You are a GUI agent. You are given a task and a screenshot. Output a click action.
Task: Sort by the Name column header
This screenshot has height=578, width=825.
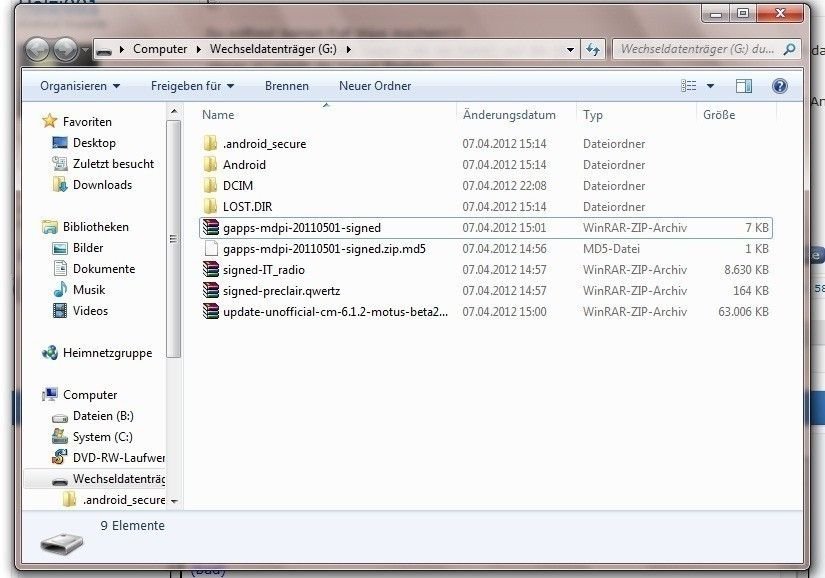(327, 115)
